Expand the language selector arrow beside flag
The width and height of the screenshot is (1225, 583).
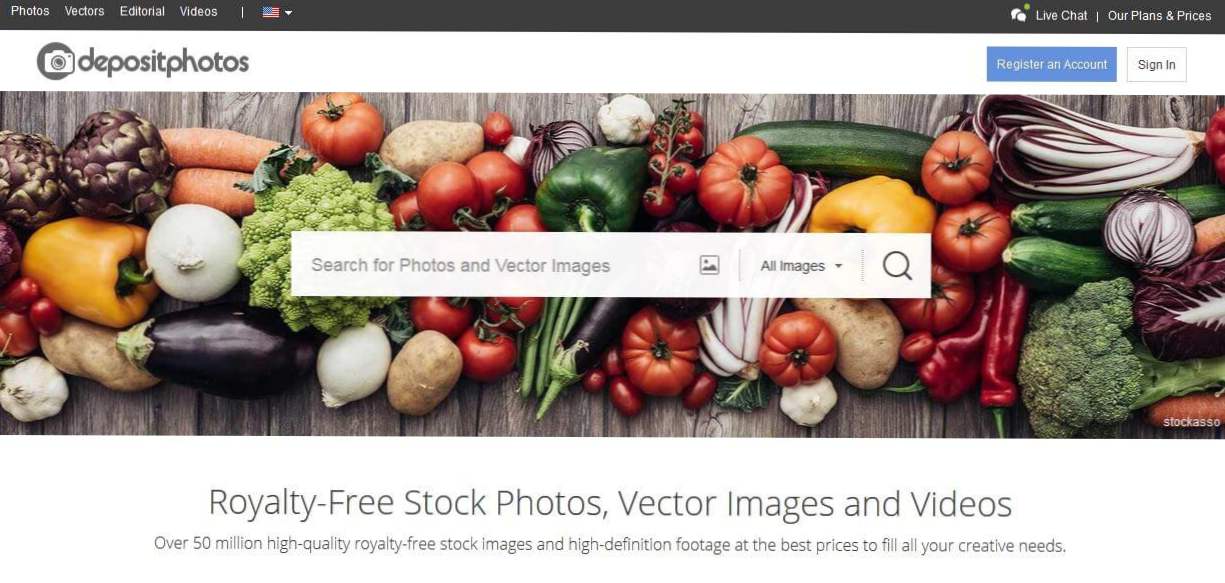(288, 13)
